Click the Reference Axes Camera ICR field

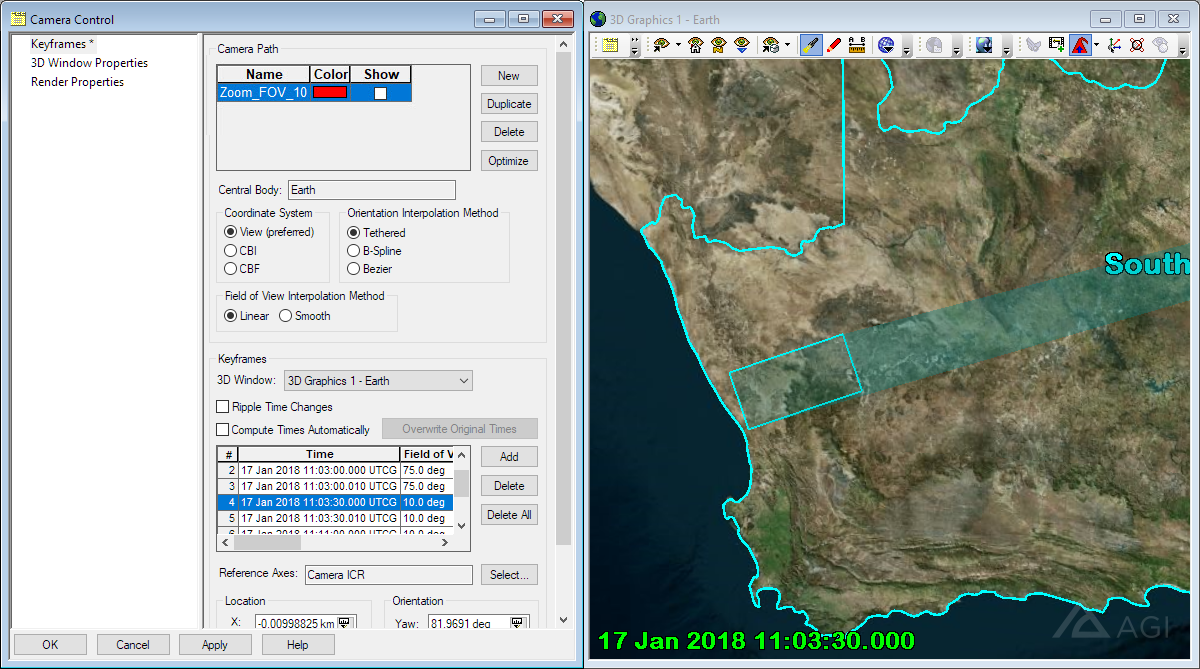[388, 575]
